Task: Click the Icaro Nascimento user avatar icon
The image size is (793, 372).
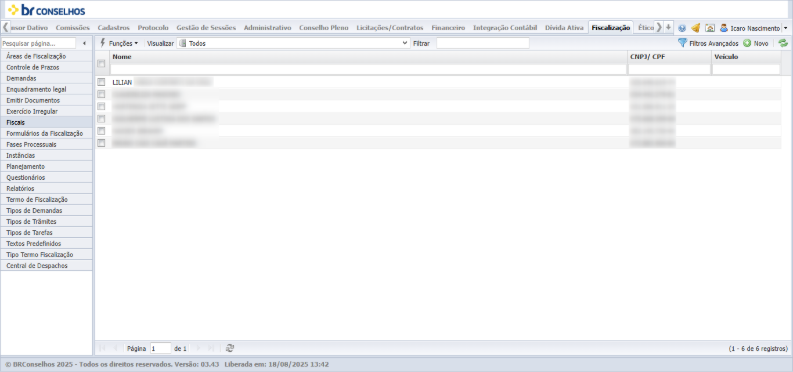Action: [x=724, y=28]
